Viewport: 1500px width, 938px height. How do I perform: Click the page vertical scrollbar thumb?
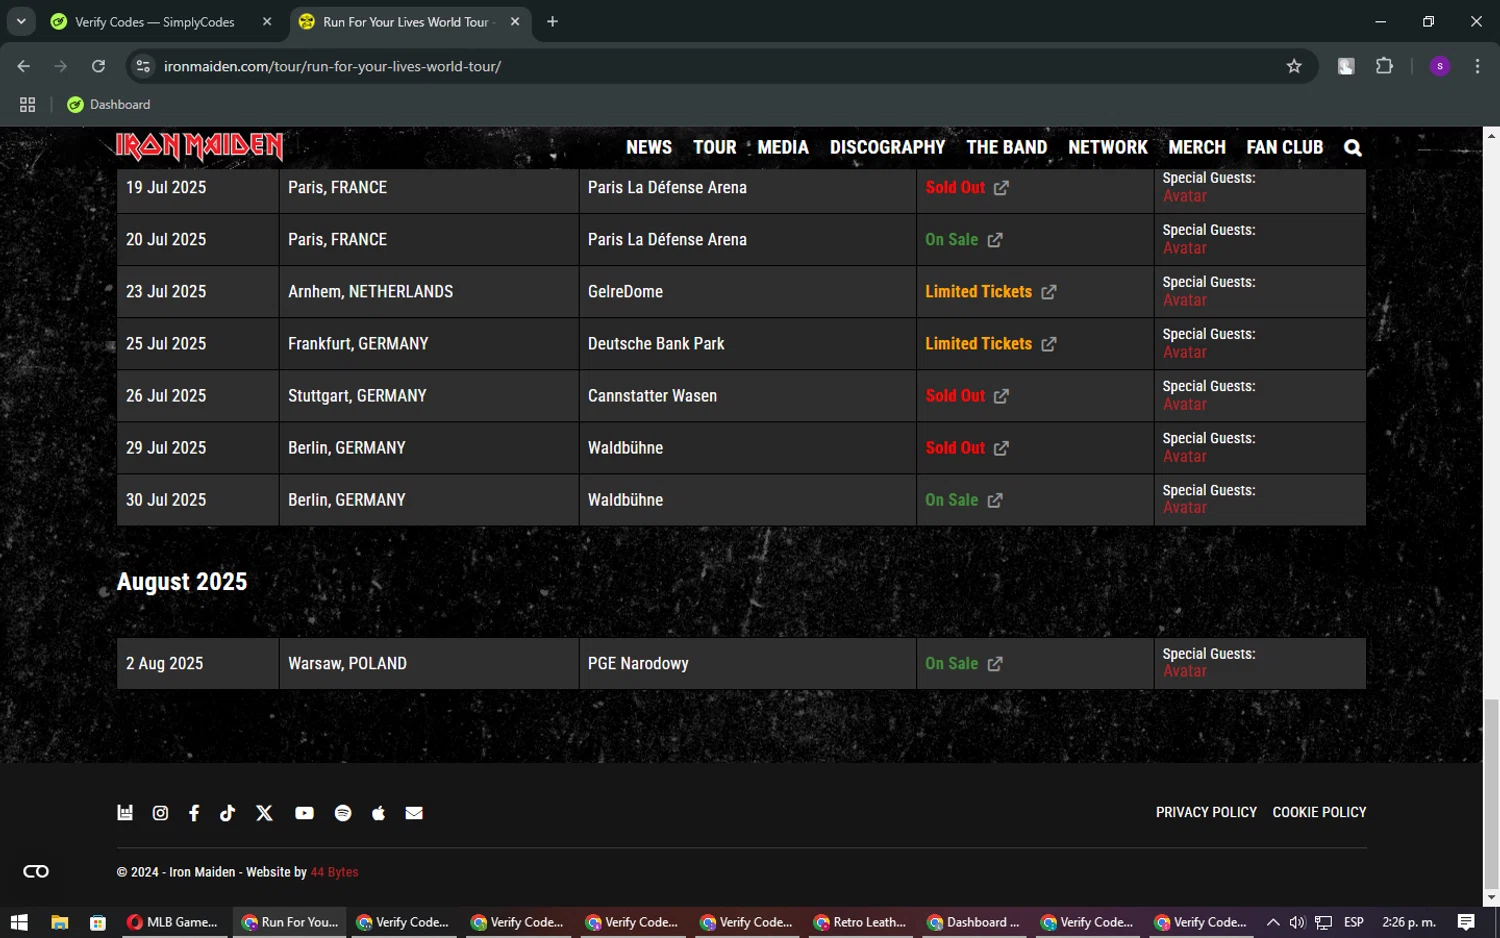pos(1491,795)
